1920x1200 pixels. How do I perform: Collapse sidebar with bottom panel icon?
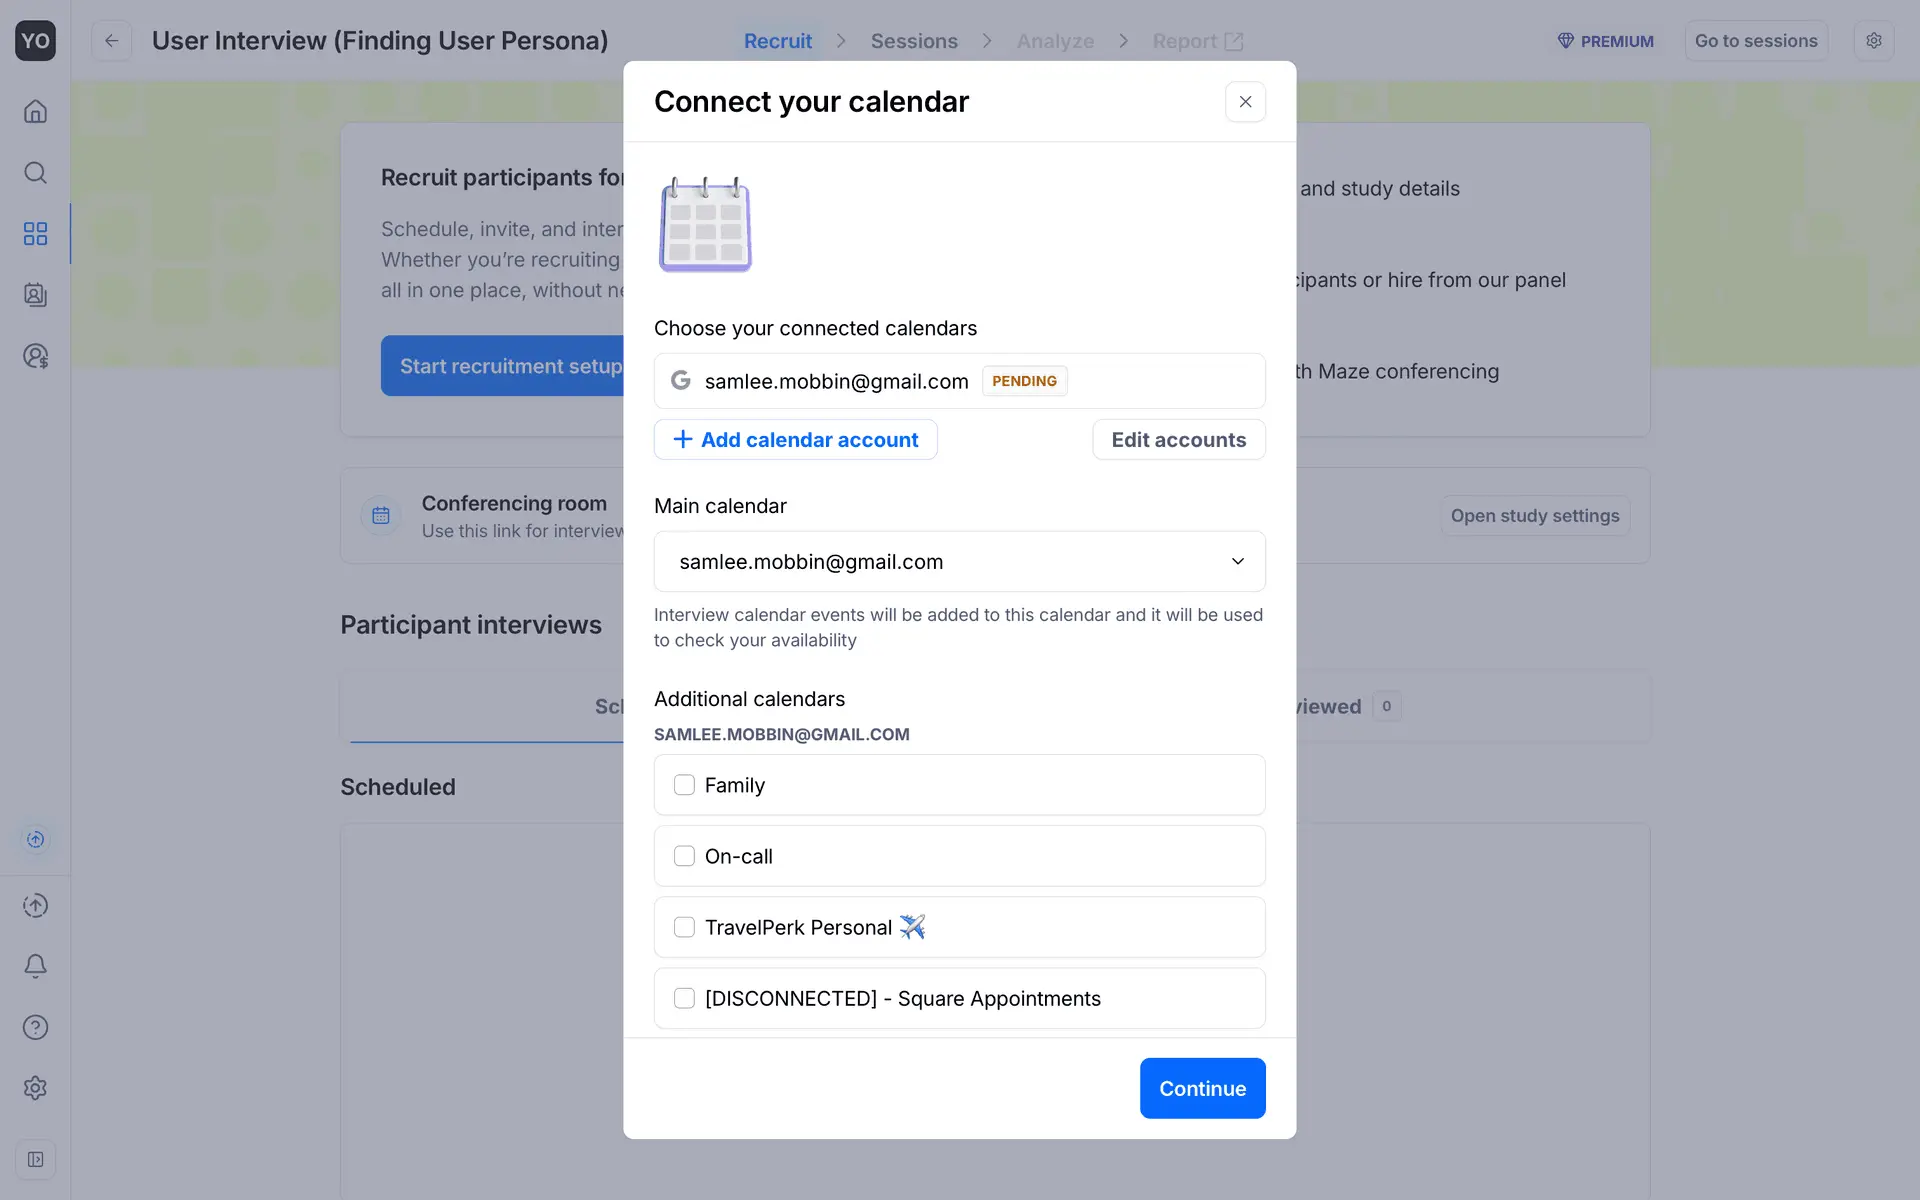coord(35,1159)
